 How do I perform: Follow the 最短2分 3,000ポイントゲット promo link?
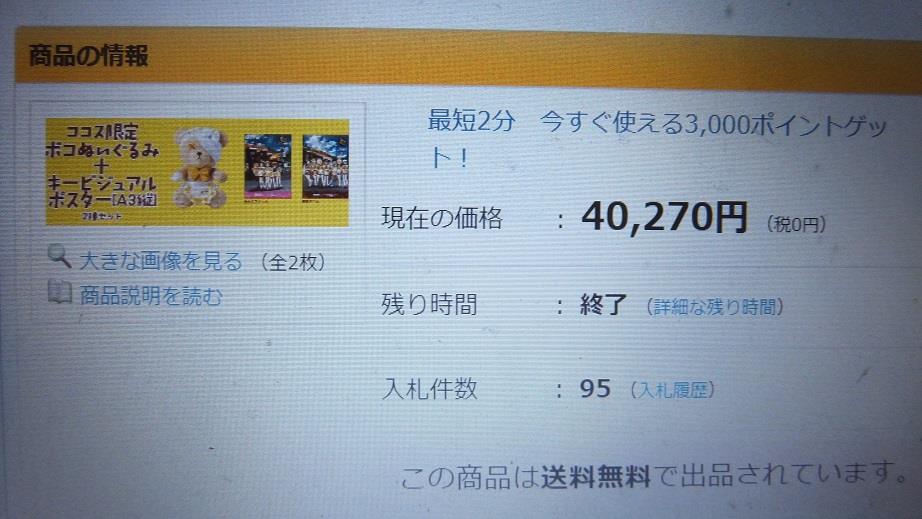click(x=657, y=139)
